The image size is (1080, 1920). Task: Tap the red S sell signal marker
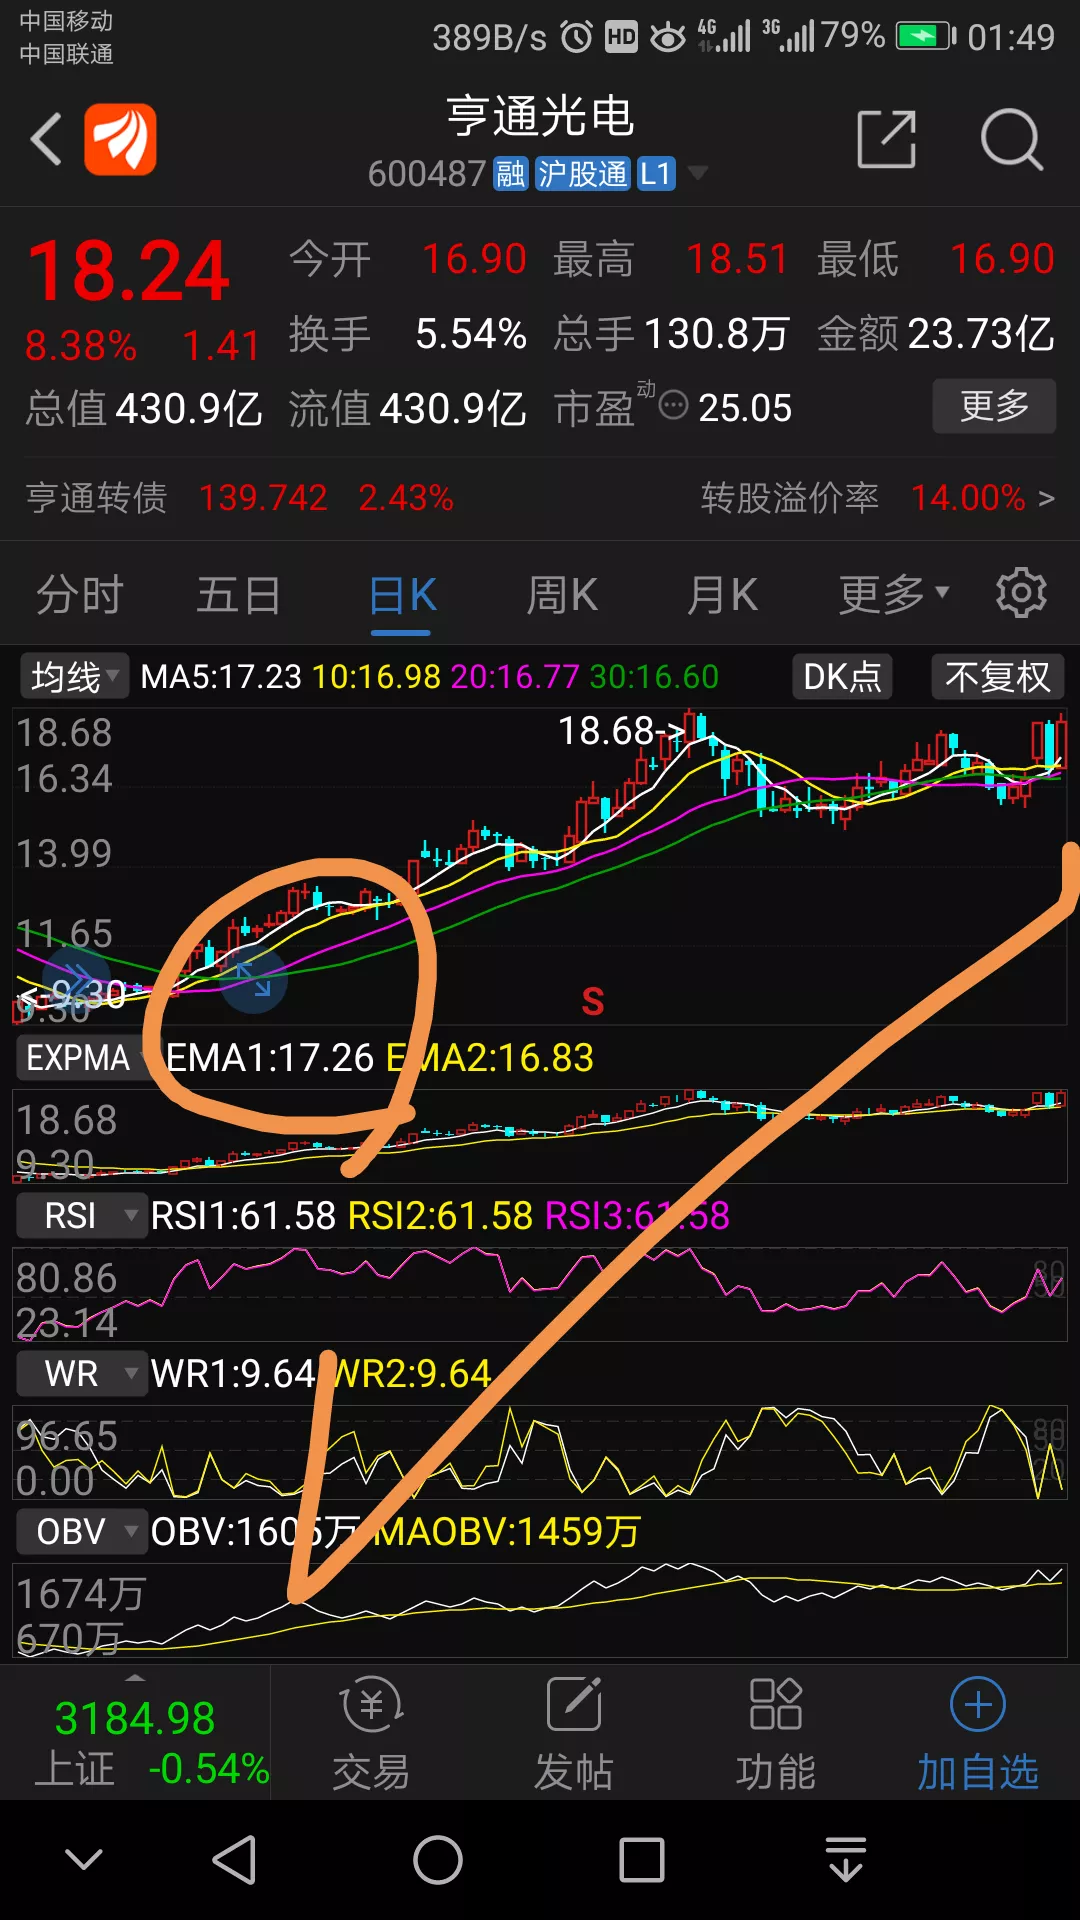(x=593, y=1001)
